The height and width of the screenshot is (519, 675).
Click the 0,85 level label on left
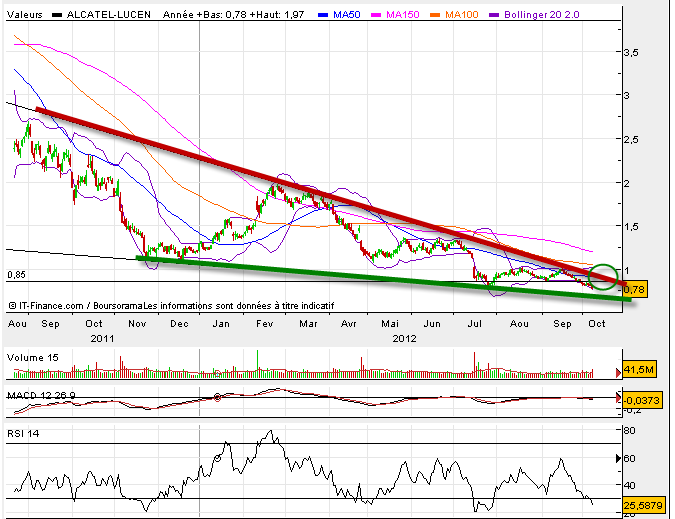[16, 274]
